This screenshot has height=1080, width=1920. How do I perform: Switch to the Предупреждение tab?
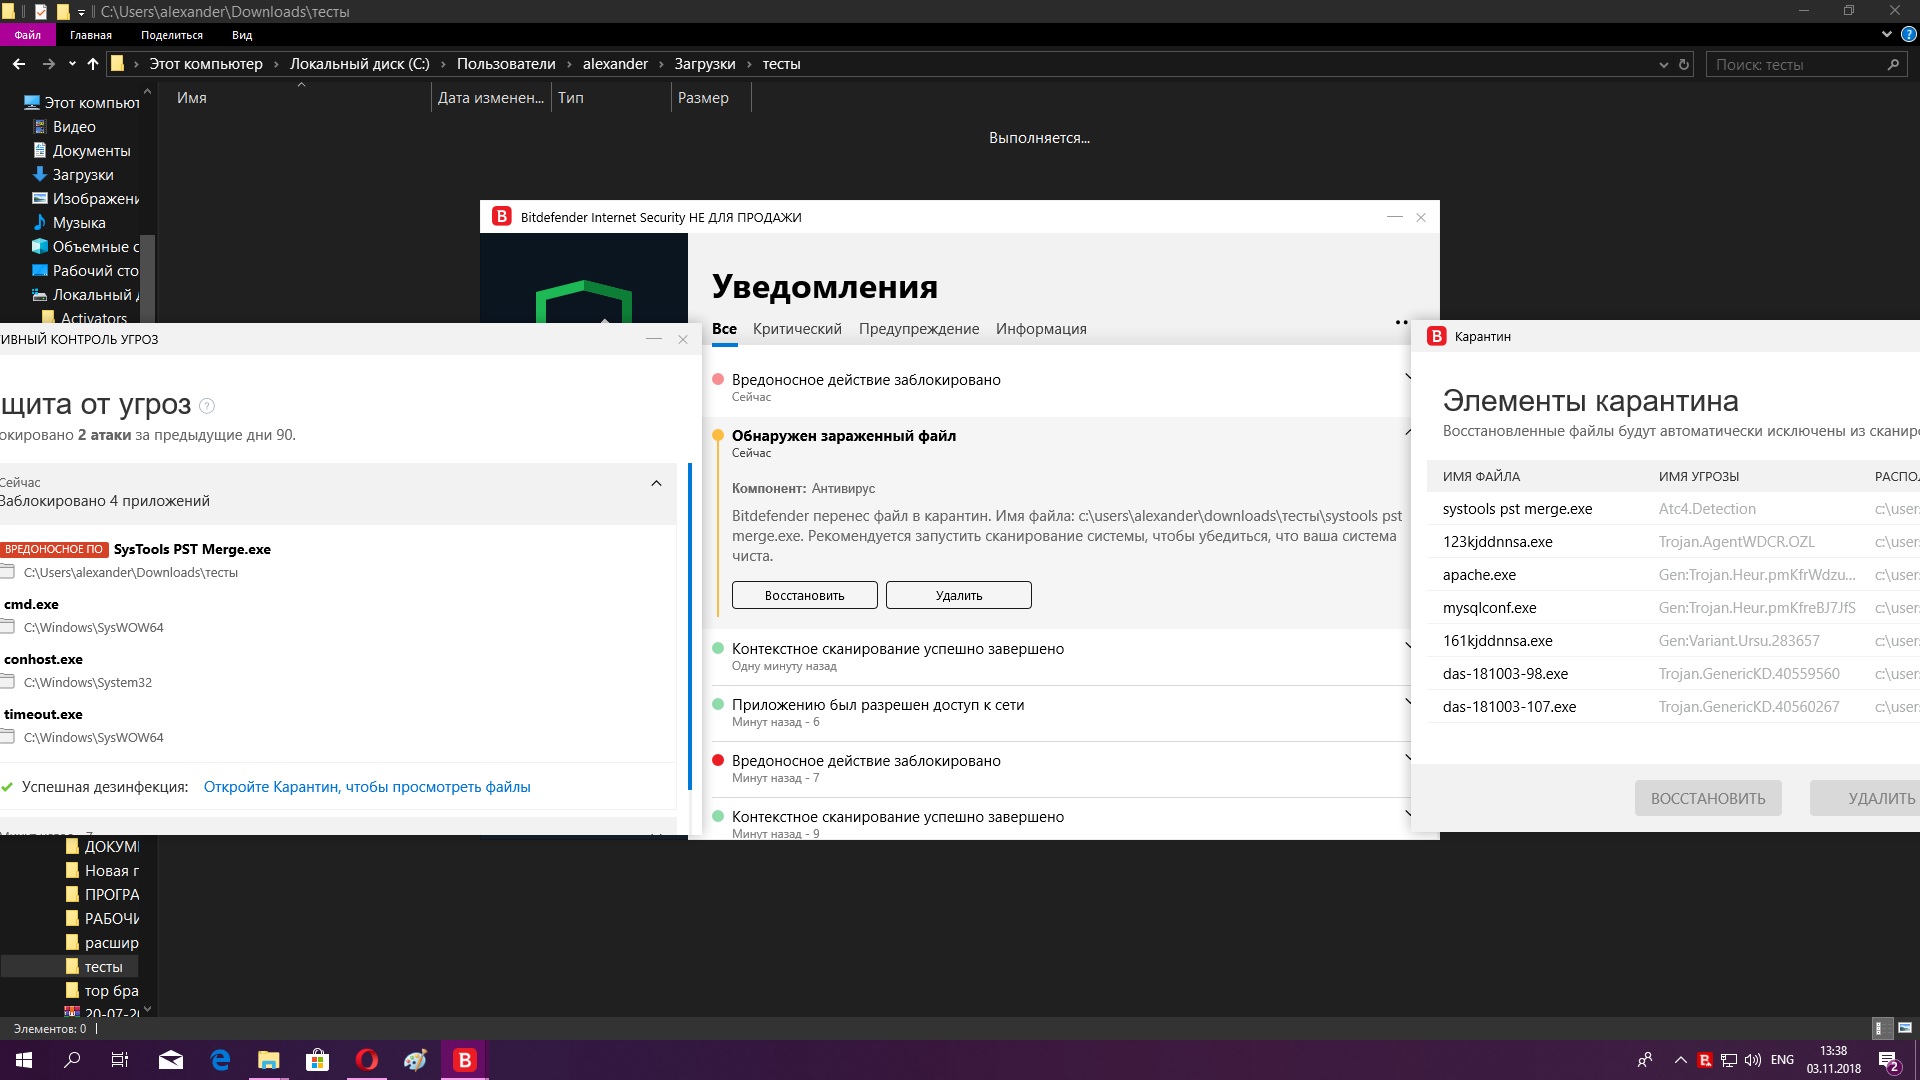pos(918,329)
